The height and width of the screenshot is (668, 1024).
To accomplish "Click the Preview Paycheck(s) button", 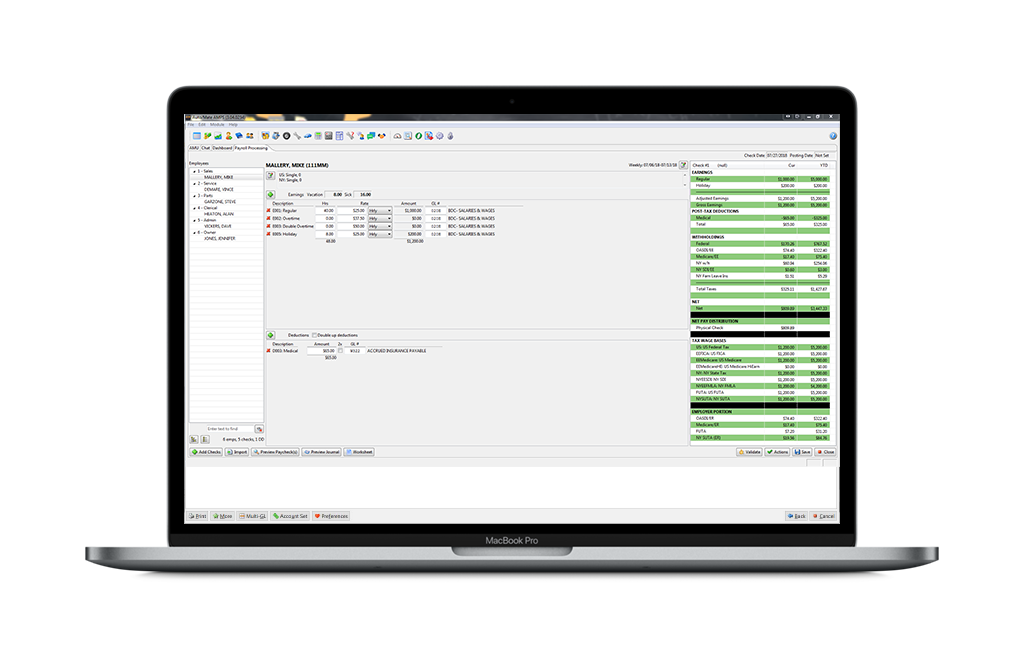I will tap(276, 452).
